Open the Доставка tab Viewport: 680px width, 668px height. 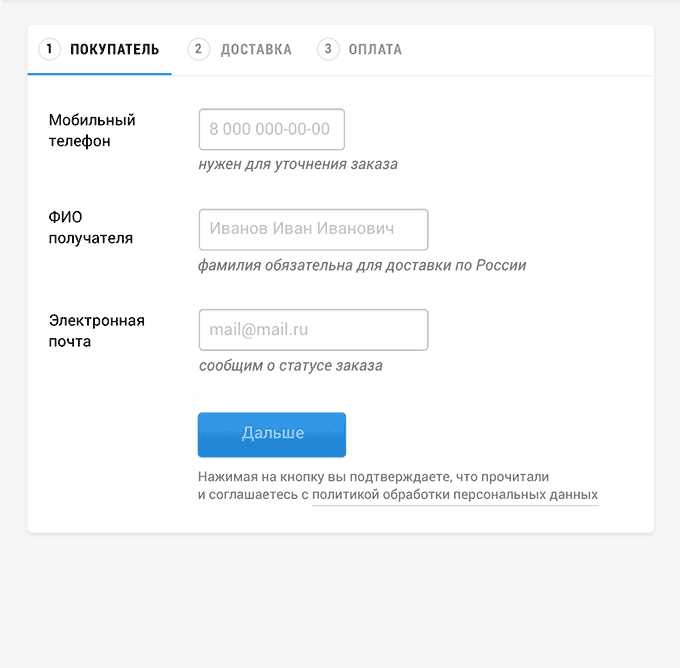pos(256,49)
